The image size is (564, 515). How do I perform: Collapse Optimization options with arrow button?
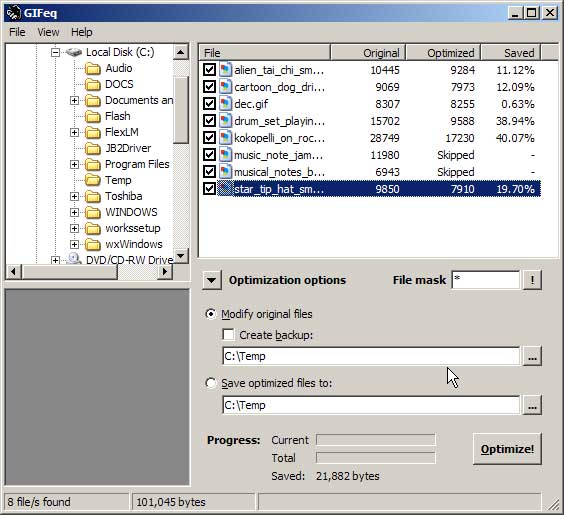[212, 280]
